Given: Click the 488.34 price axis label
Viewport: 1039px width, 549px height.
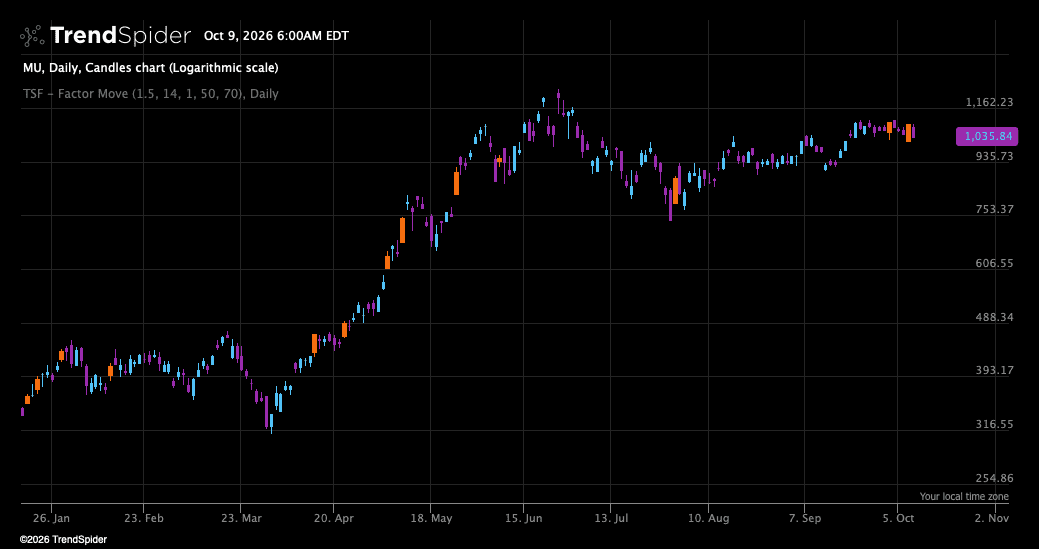Looking at the screenshot, I should click(x=994, y=317).
